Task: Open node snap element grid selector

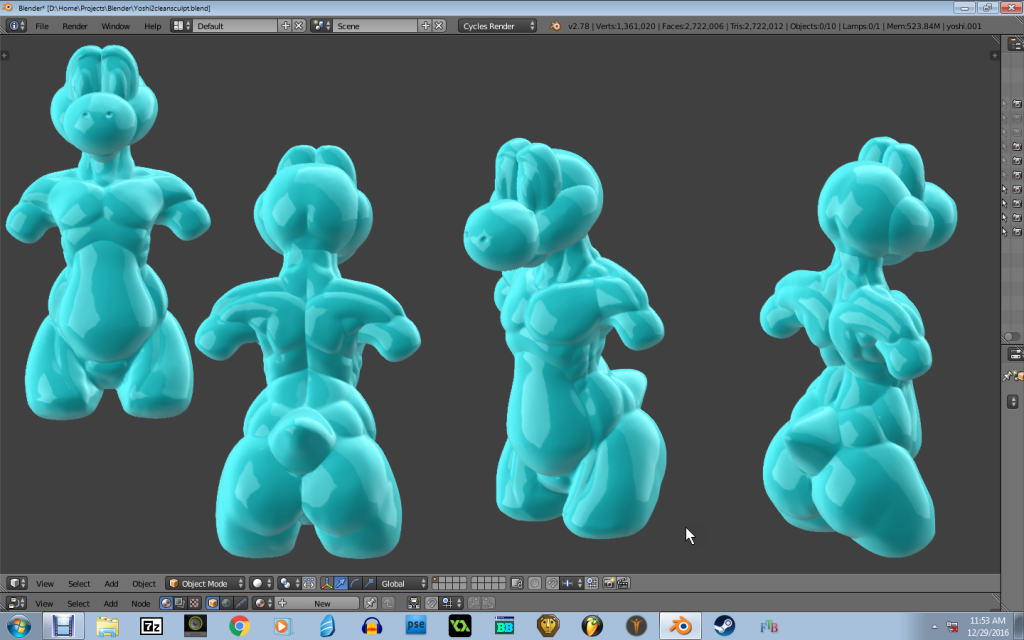Action: [451, 603]
